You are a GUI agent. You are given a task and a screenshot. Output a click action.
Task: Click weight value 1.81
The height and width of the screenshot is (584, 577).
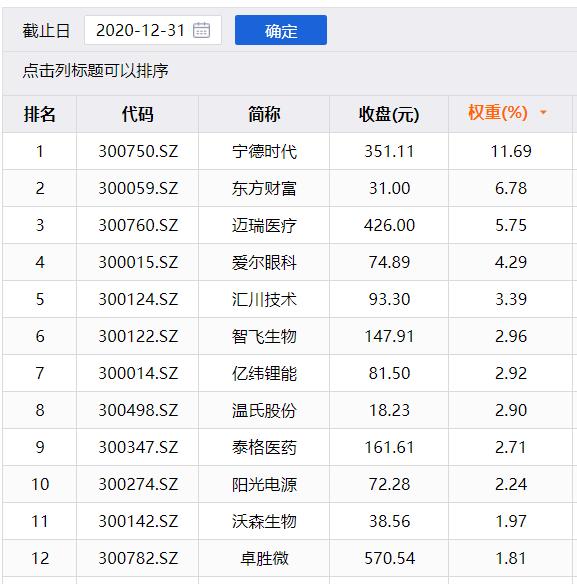pyautogui.click(x=511, y=558)
